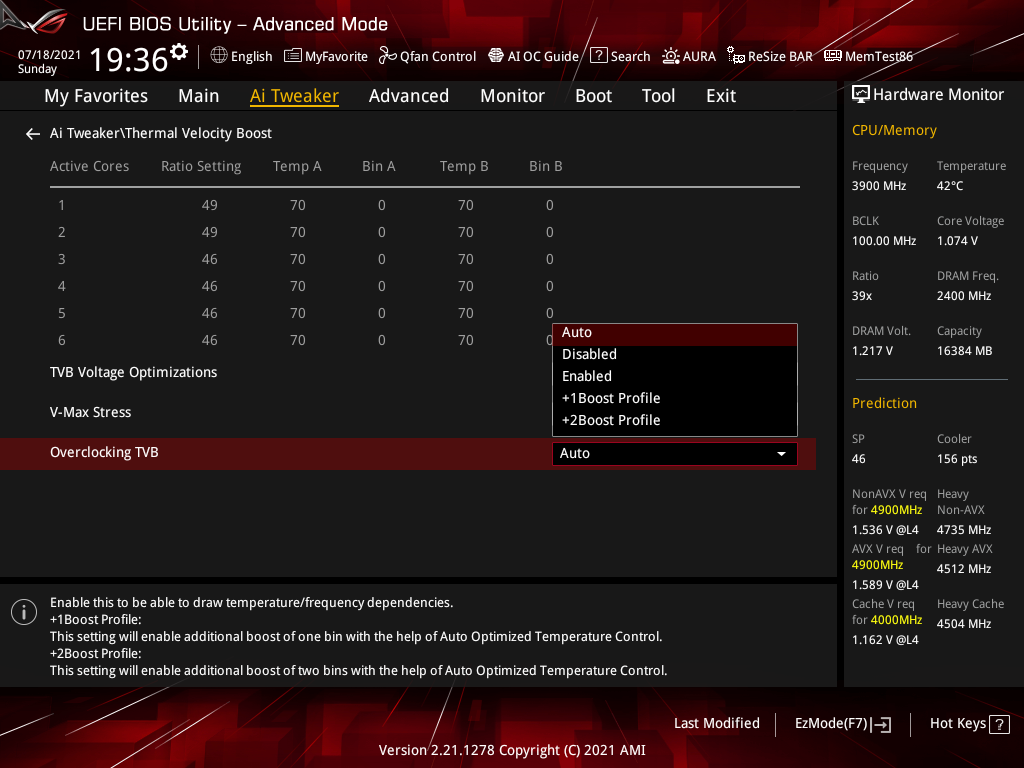Open AURA lighting settings

click(x=689, y=56)
